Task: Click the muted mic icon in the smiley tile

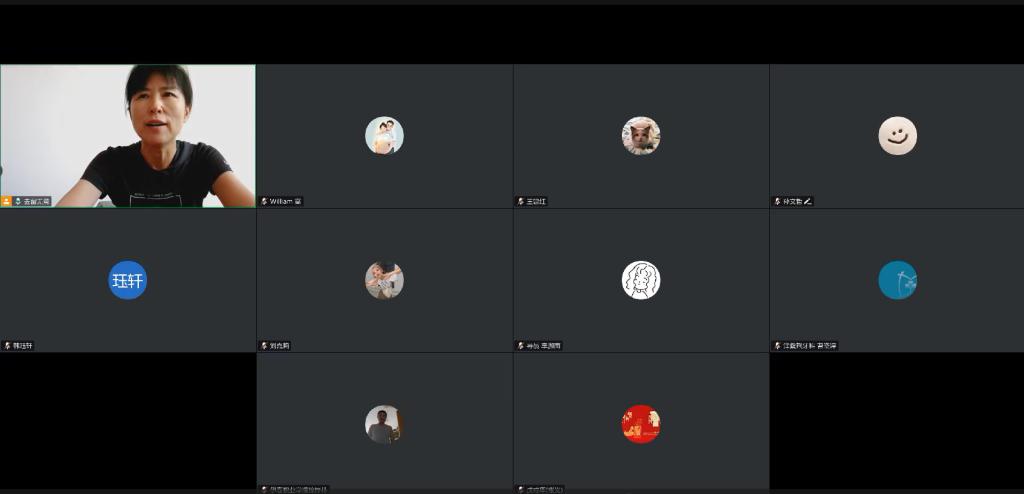Action: point(778,201)
